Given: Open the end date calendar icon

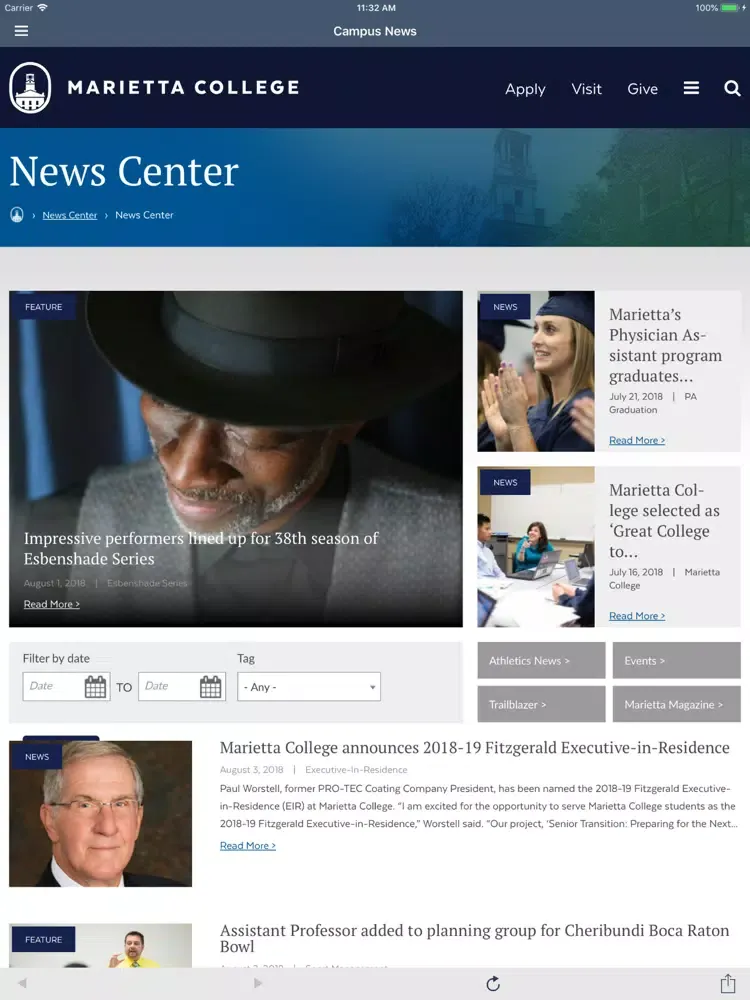Looking at the screenshot, I should [x=210, y=687].
